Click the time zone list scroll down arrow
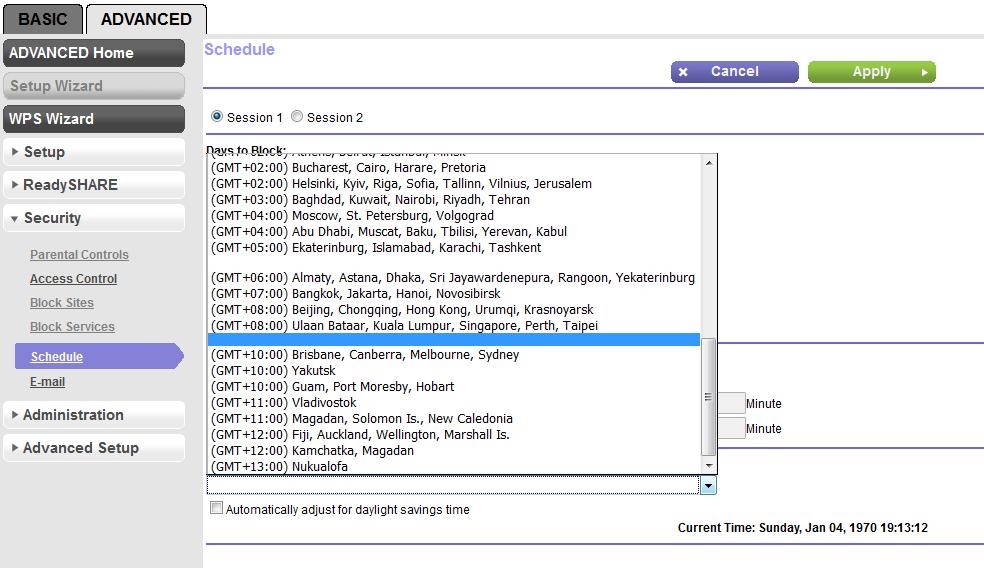The width and height of the screenshot is (984, 568). pos(709,466)
